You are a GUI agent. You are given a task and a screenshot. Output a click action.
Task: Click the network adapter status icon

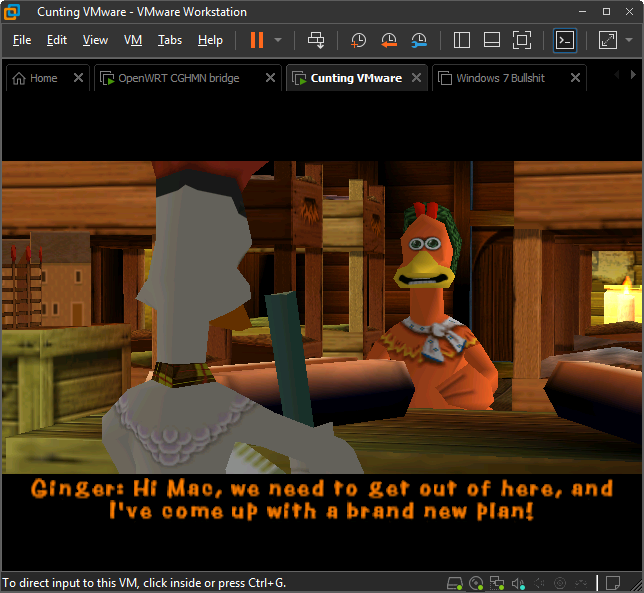pos(497,583)
